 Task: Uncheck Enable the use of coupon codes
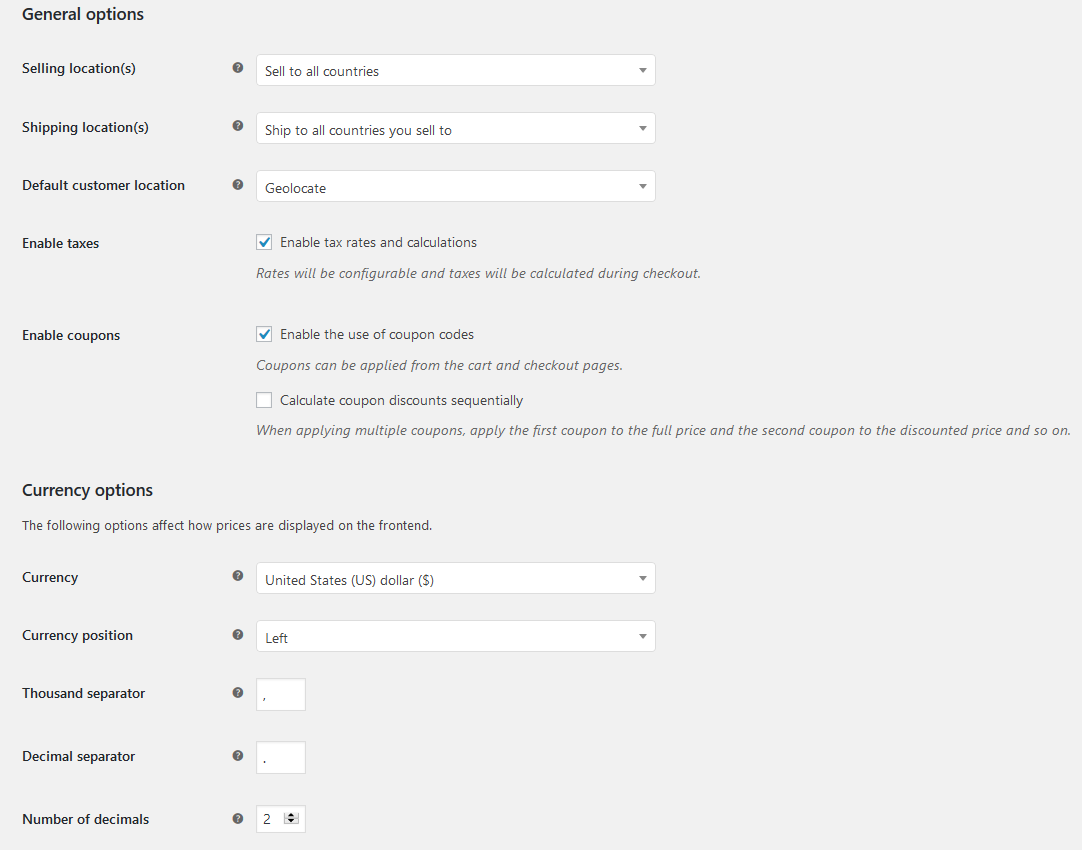[x=264, y=334]
